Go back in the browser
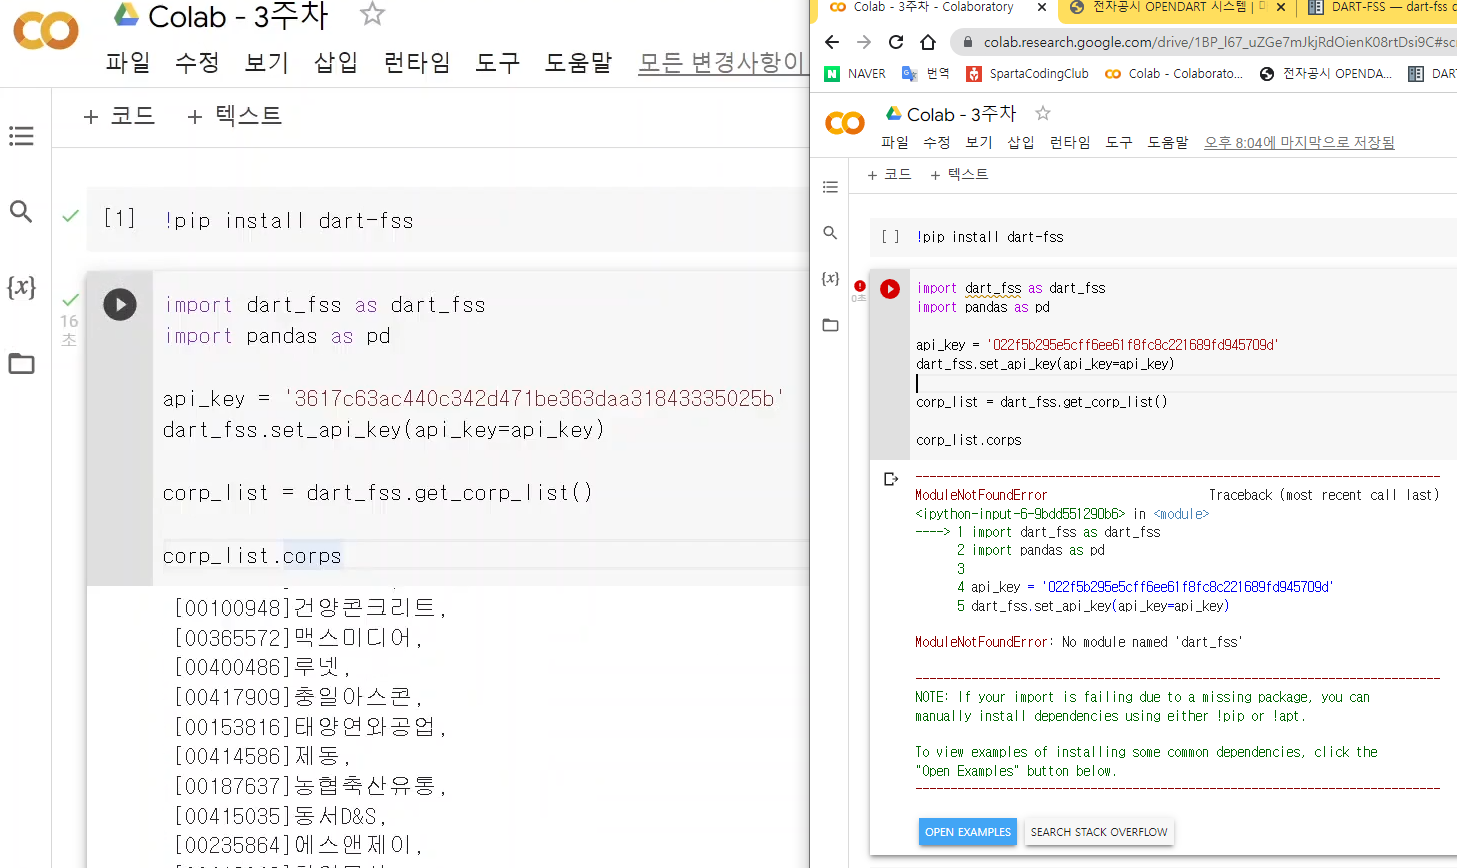Screen dimensions: 1457x868 coord(832,42)
